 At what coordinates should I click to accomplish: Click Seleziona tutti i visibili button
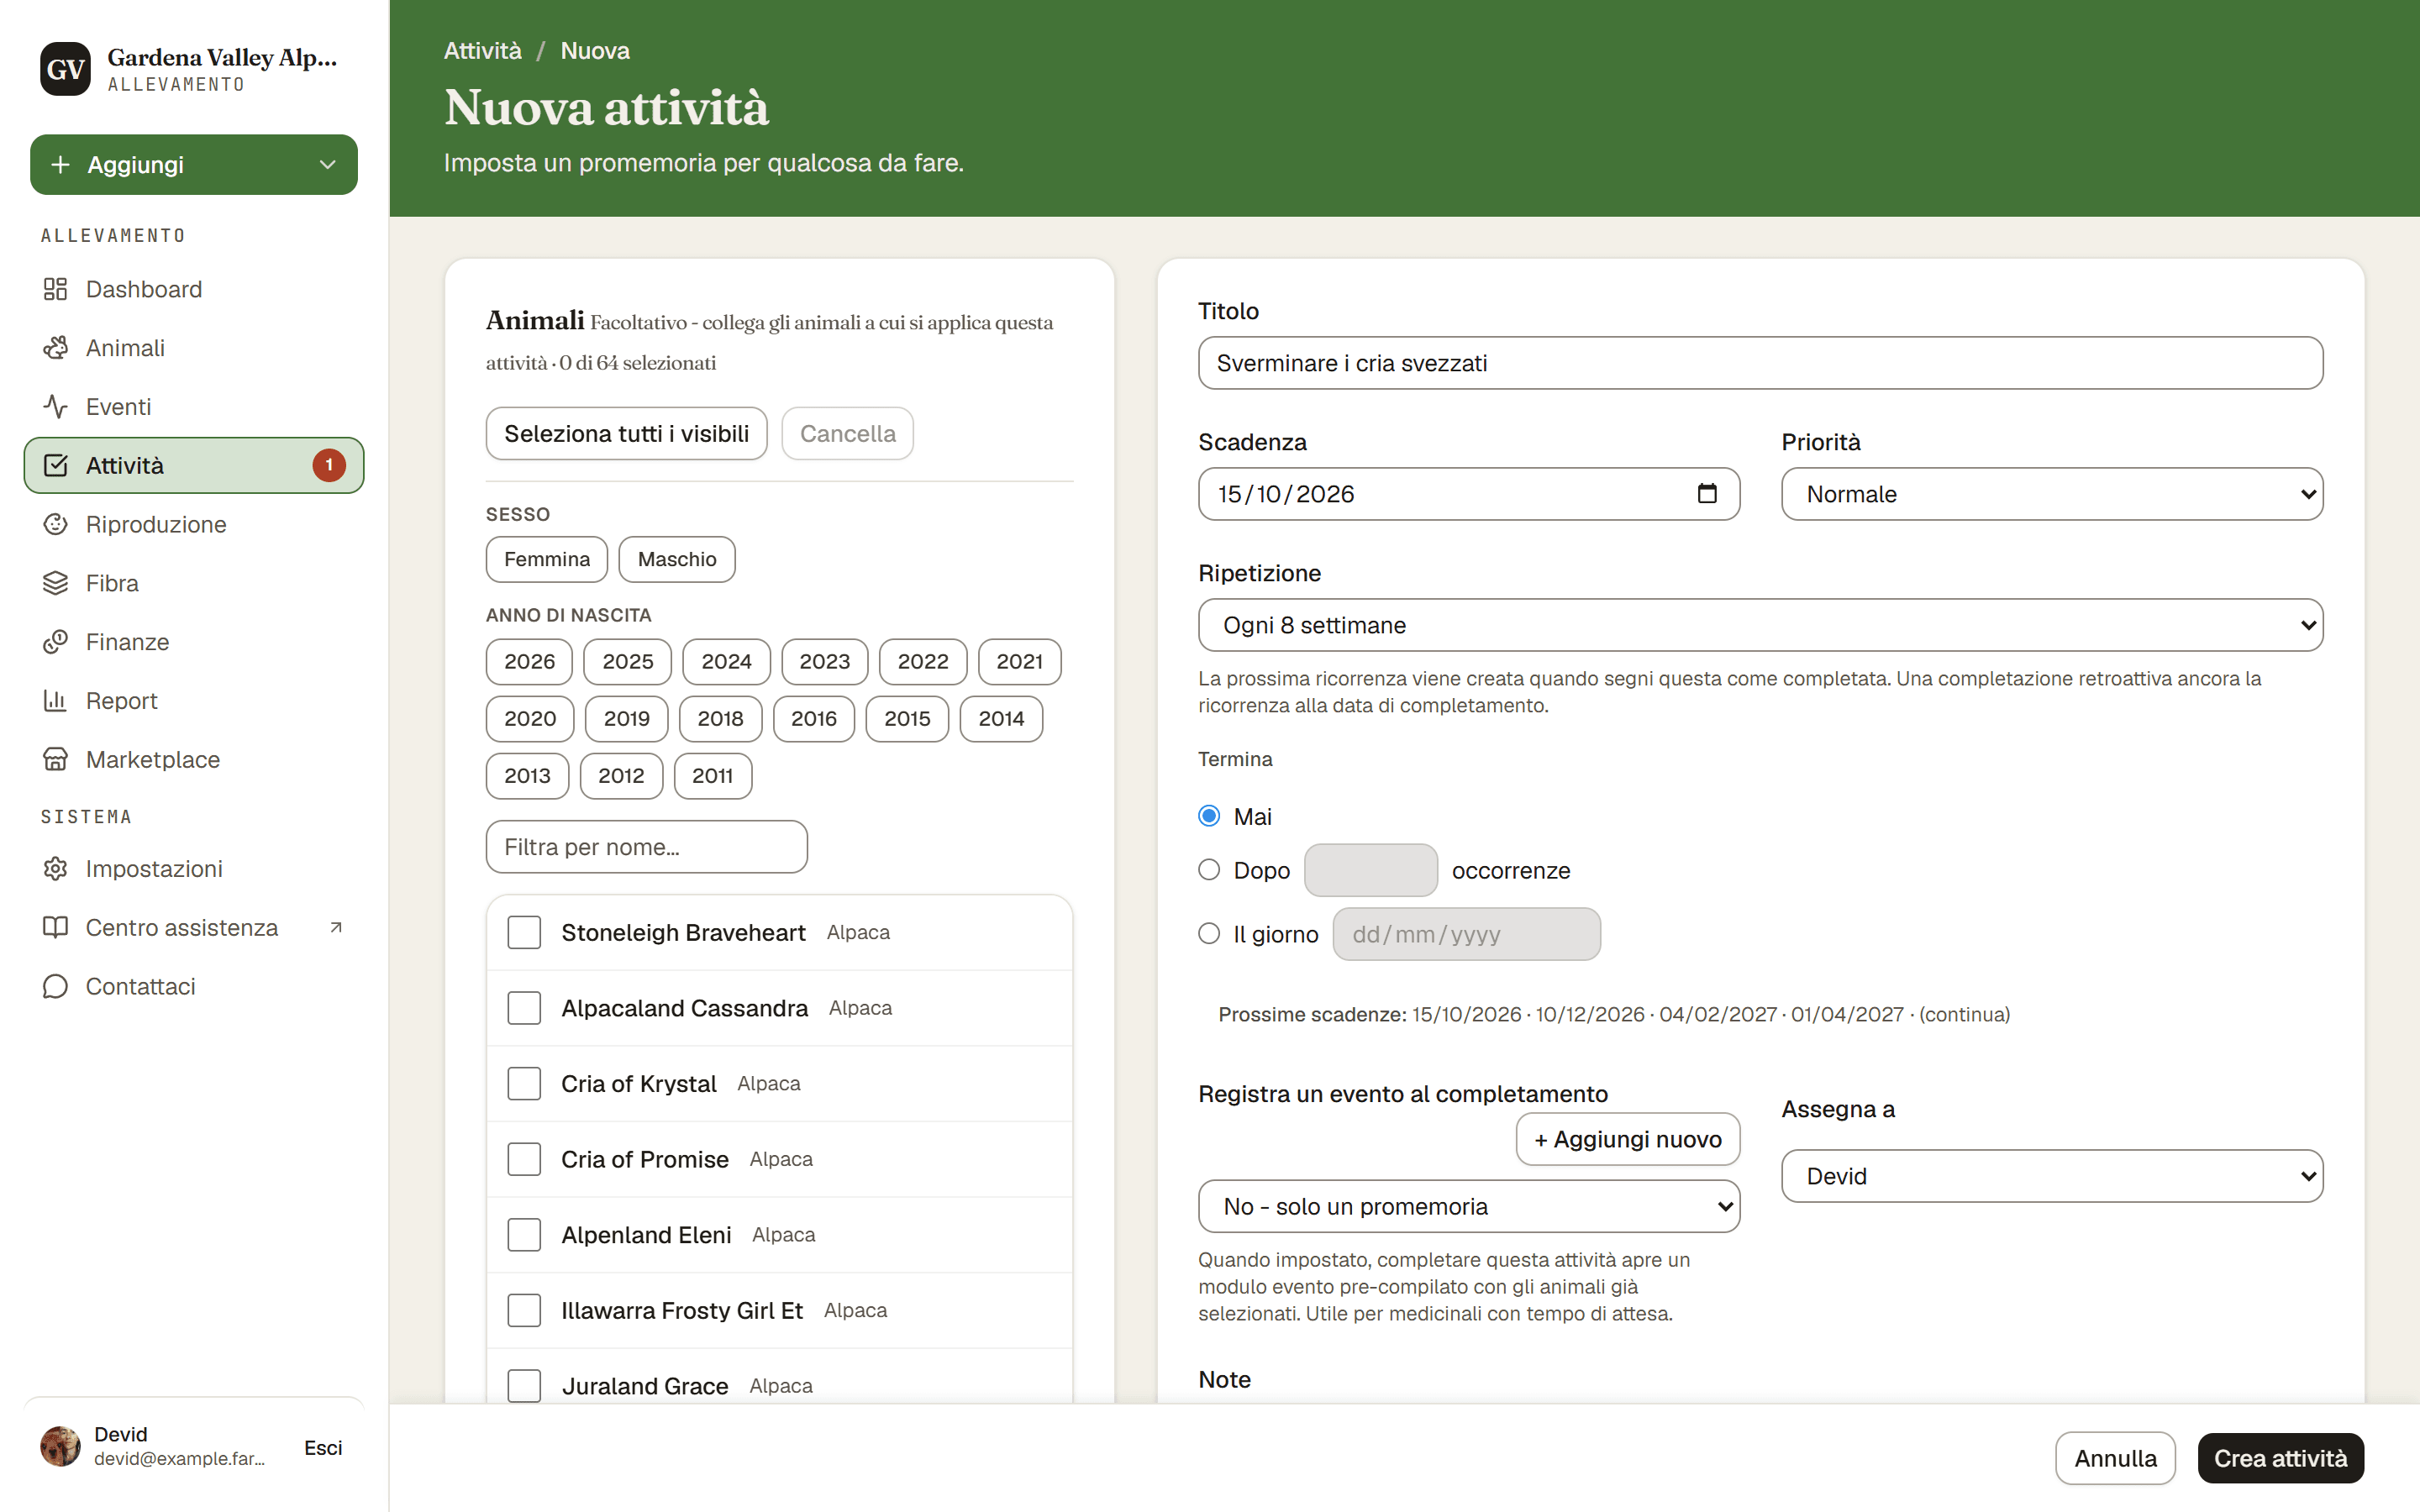pyautogui.click(x=626, y=433)
